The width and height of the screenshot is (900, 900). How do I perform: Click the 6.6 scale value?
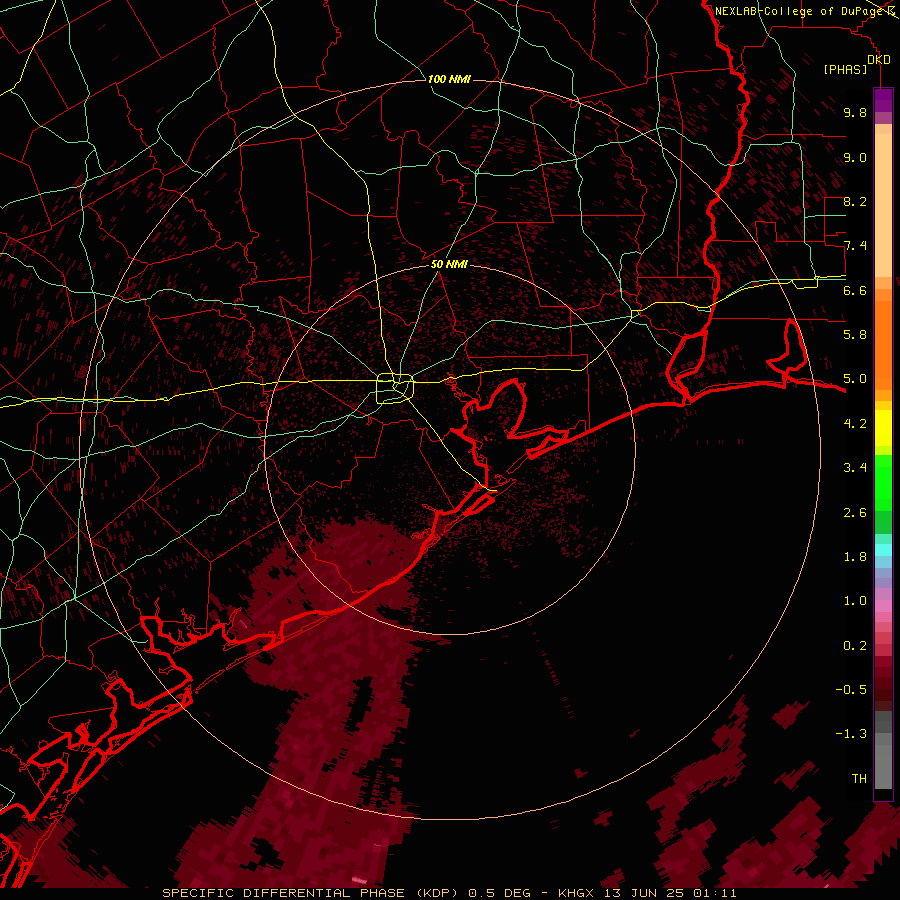[x=855, y=291]
